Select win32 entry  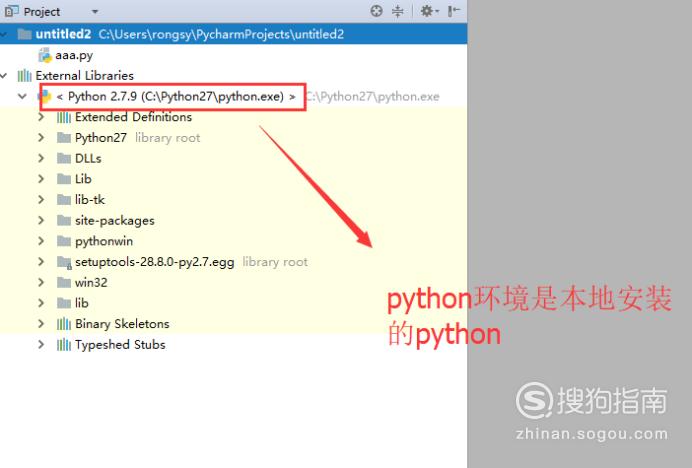click(91, 282)
